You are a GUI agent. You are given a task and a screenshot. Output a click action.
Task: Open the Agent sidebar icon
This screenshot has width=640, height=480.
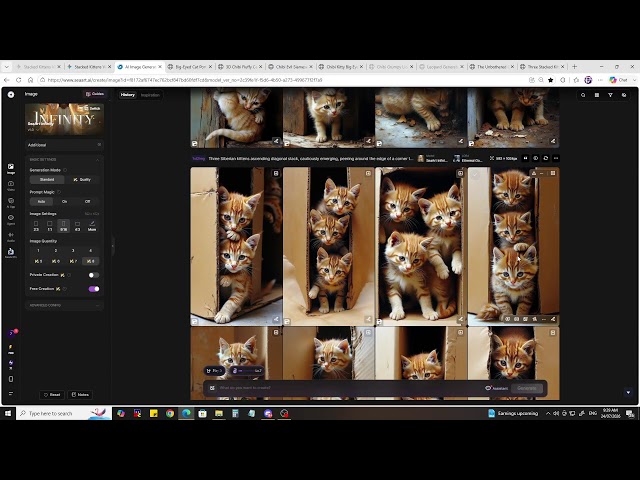click(11, 220)
